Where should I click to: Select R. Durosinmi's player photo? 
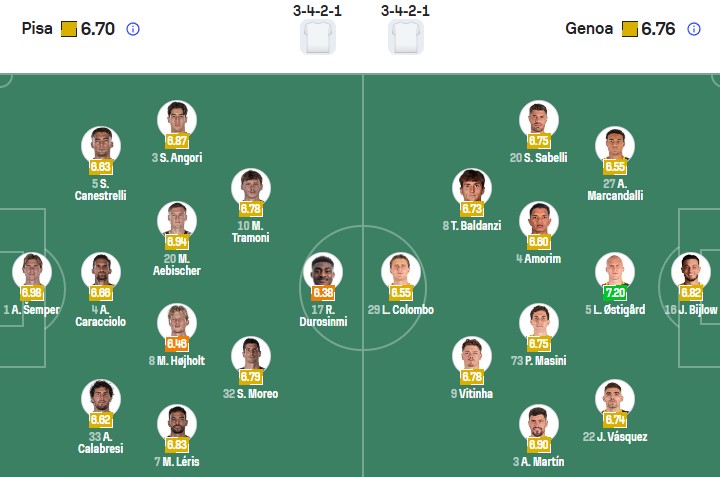pos(322,271)
